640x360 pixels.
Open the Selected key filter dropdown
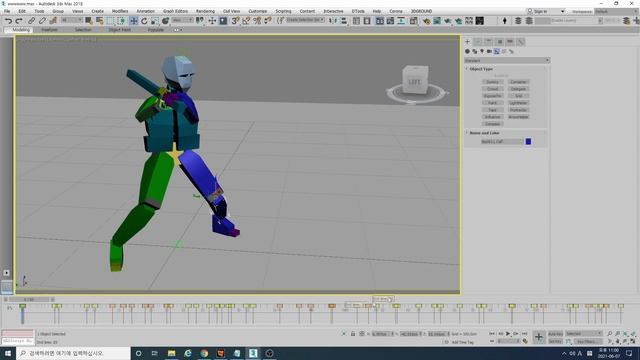coord(584,333)
